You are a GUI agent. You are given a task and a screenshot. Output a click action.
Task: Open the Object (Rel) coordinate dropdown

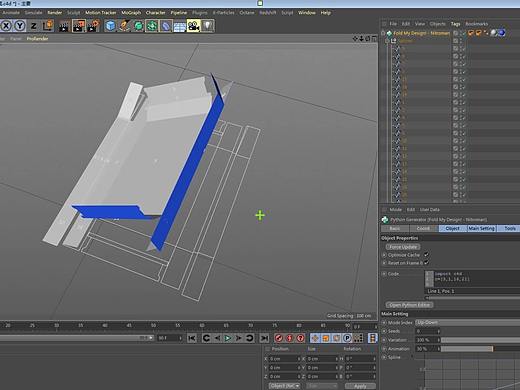[284, 386]
